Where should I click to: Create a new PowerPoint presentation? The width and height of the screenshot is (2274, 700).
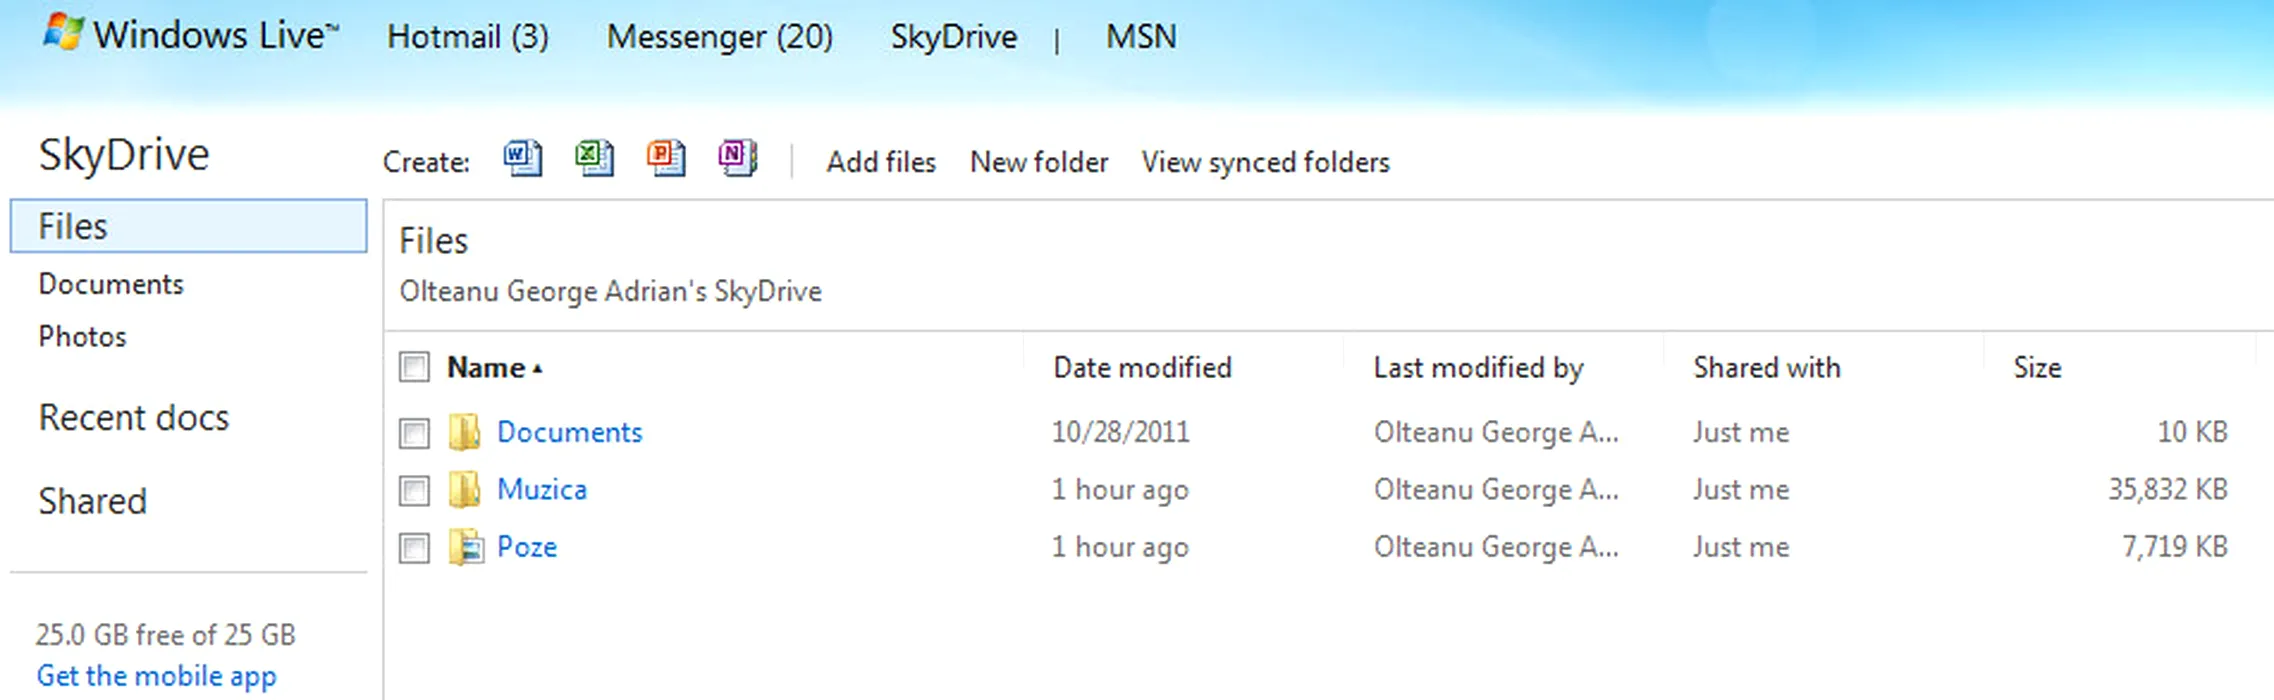(666, 159)
